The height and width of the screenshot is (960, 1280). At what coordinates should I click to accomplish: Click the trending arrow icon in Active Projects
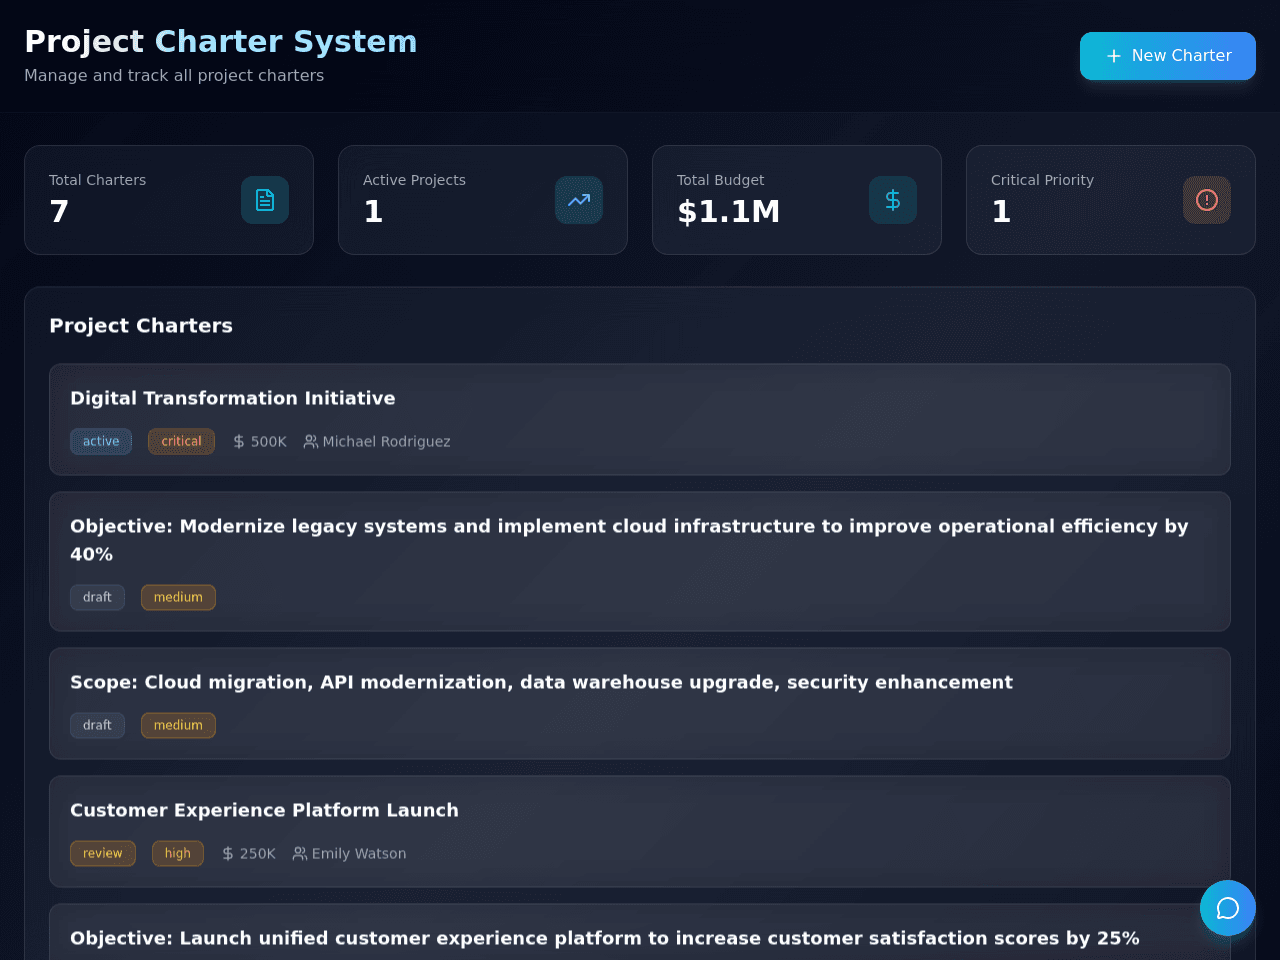579,200
